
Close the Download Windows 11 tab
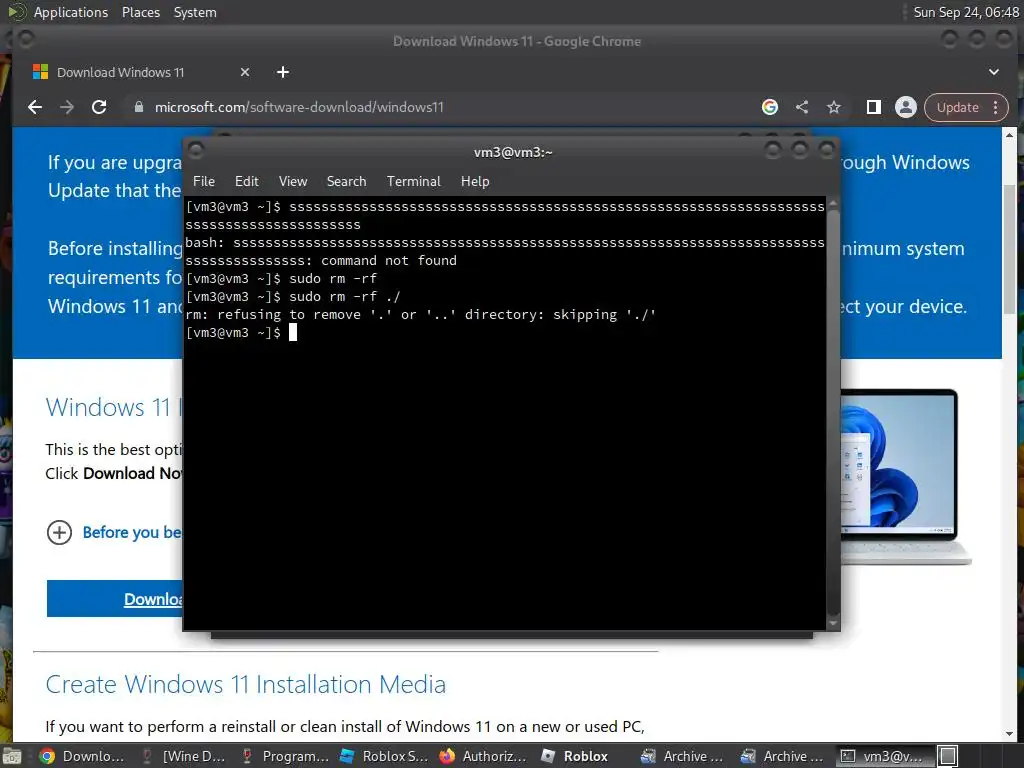click(x=245, y=72)
